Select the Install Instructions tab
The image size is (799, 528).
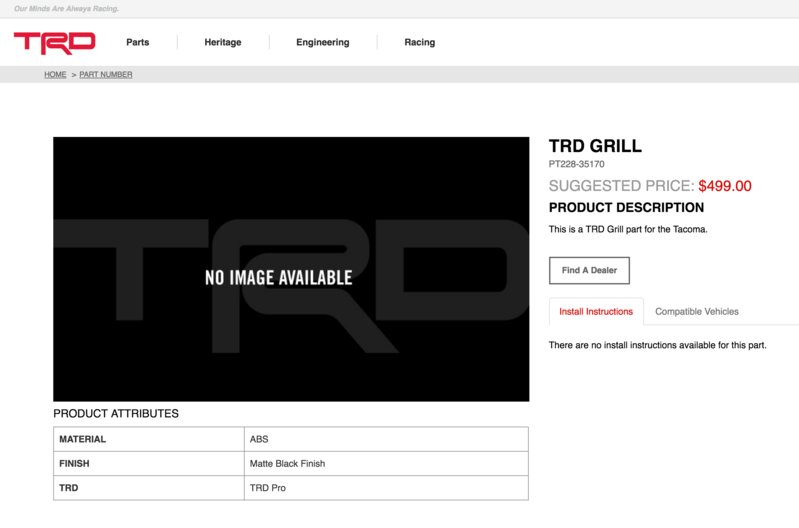click(596, 311)
